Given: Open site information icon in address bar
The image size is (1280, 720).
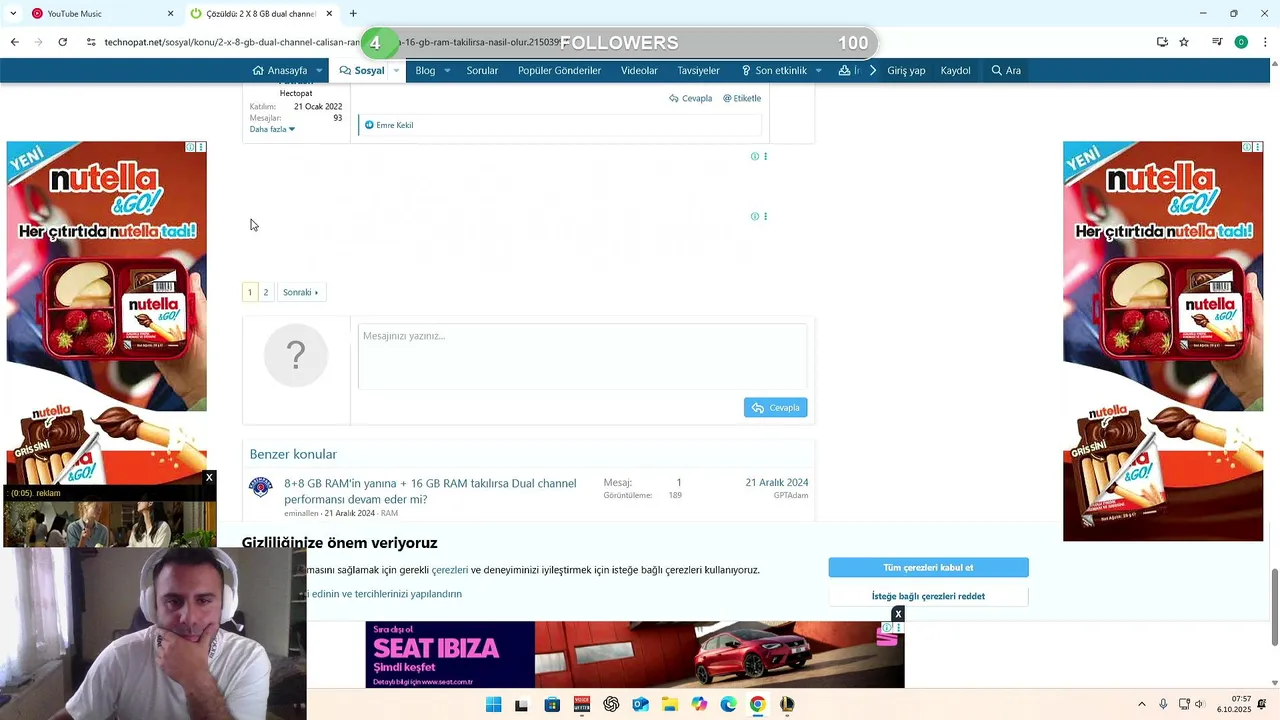Looking at the screenshot, I should coord(91,42).
